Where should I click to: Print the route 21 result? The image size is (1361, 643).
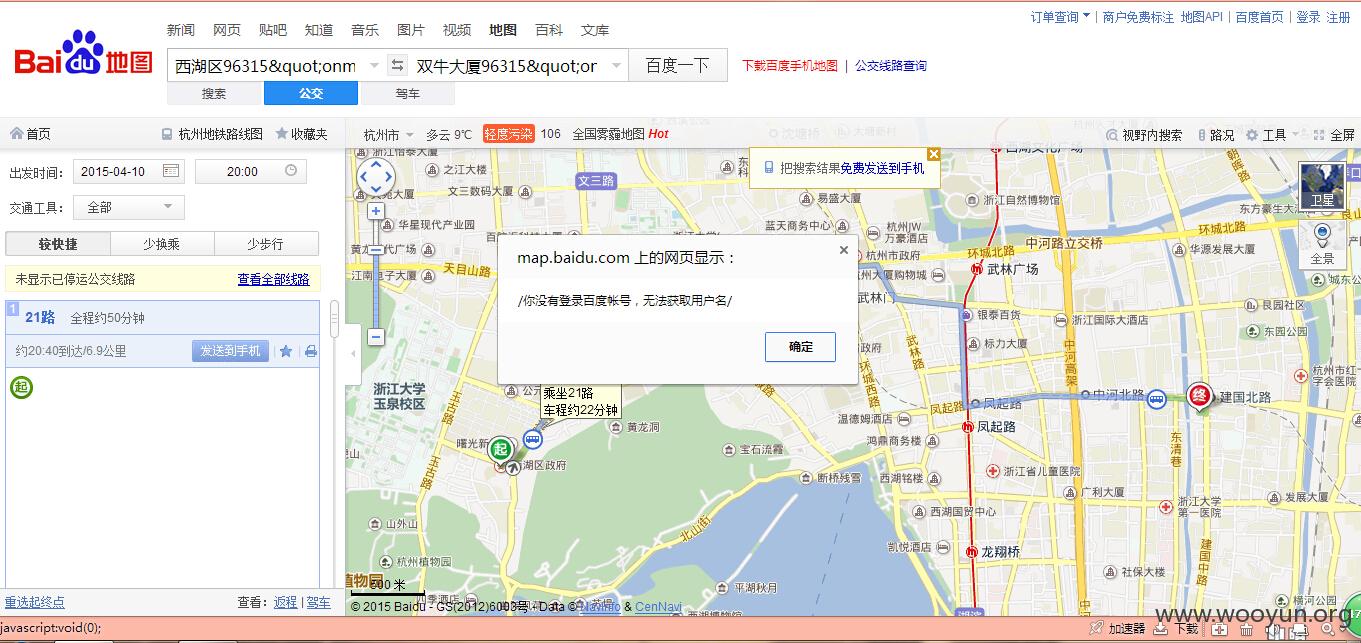pos(310,351)
